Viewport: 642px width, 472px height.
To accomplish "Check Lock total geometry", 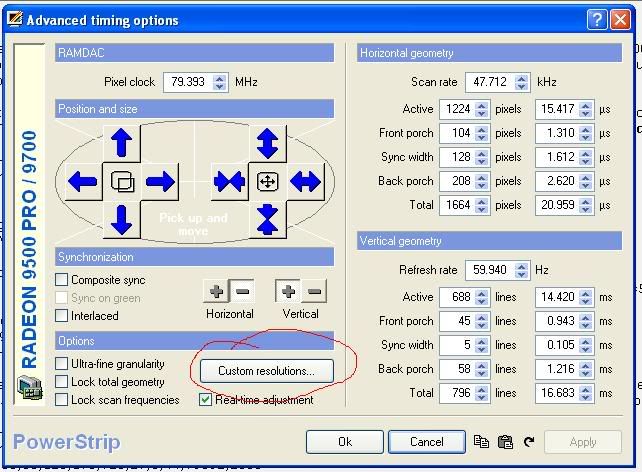I will coord(61,382).
